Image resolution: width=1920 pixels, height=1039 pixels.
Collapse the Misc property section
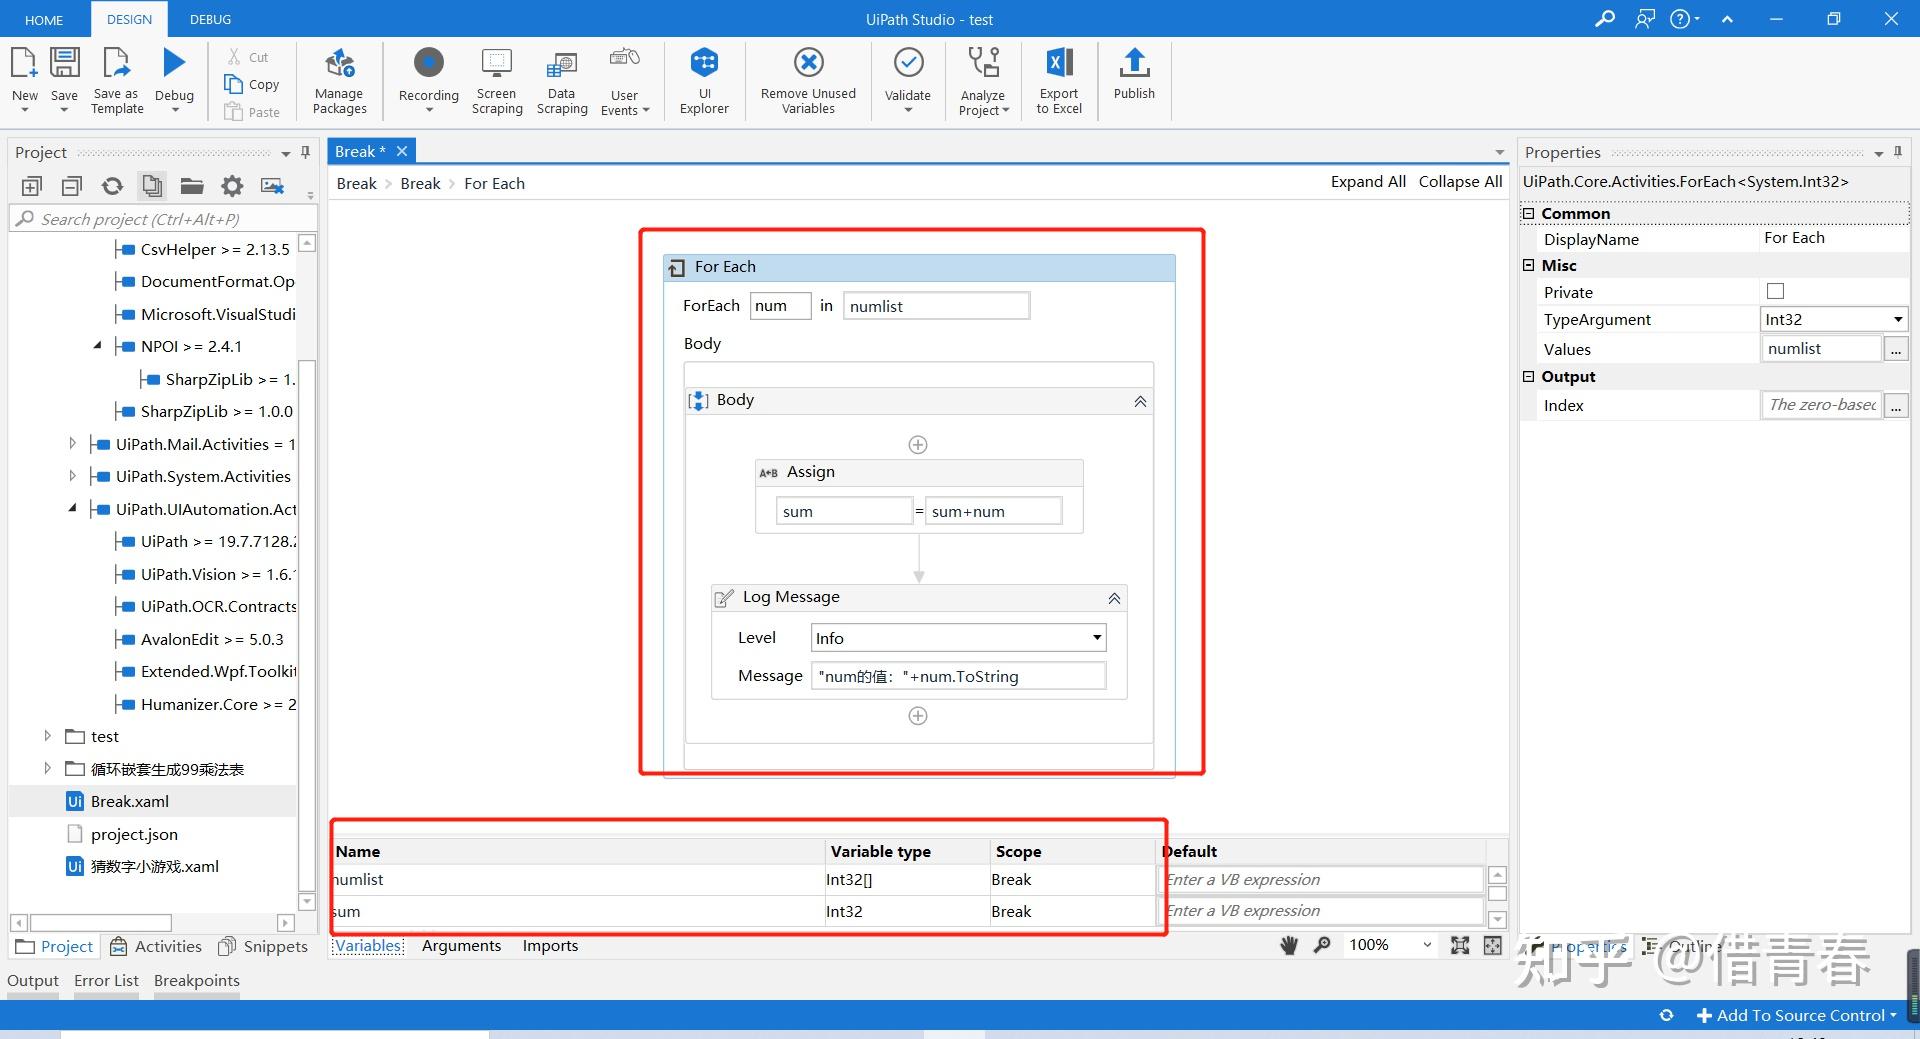pyautogui.click(x=1528, y=265)
